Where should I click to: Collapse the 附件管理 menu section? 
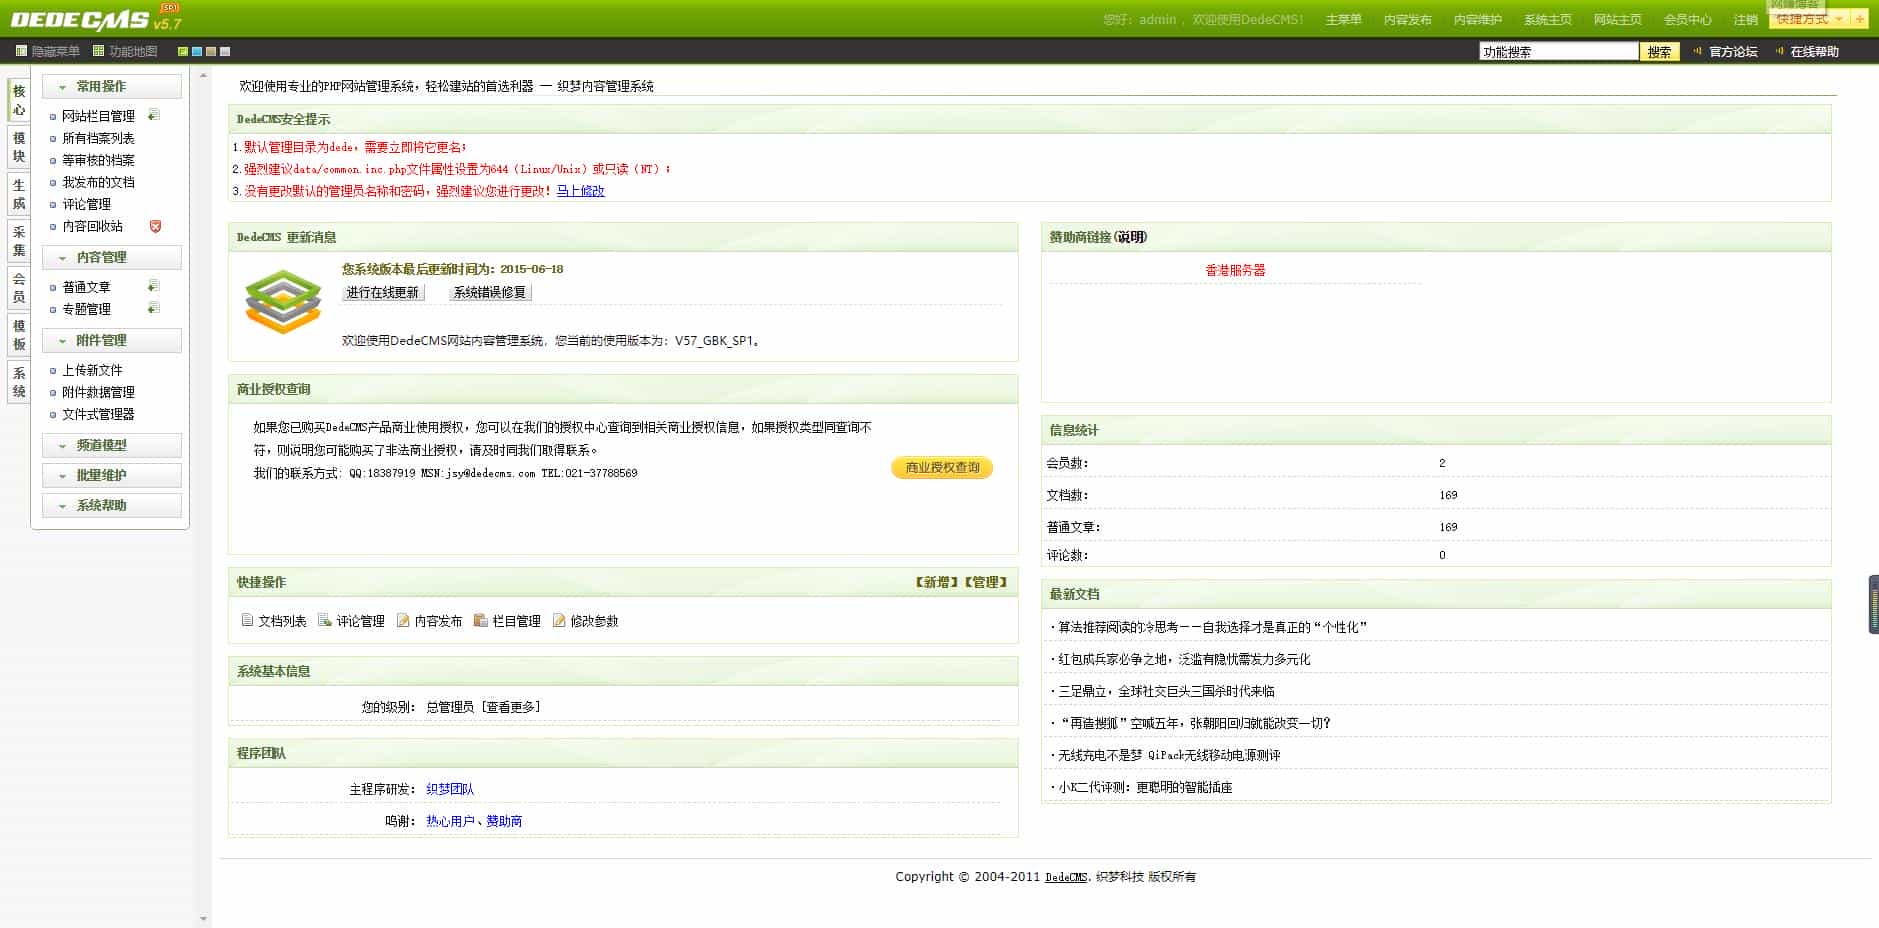coord(112,340)
